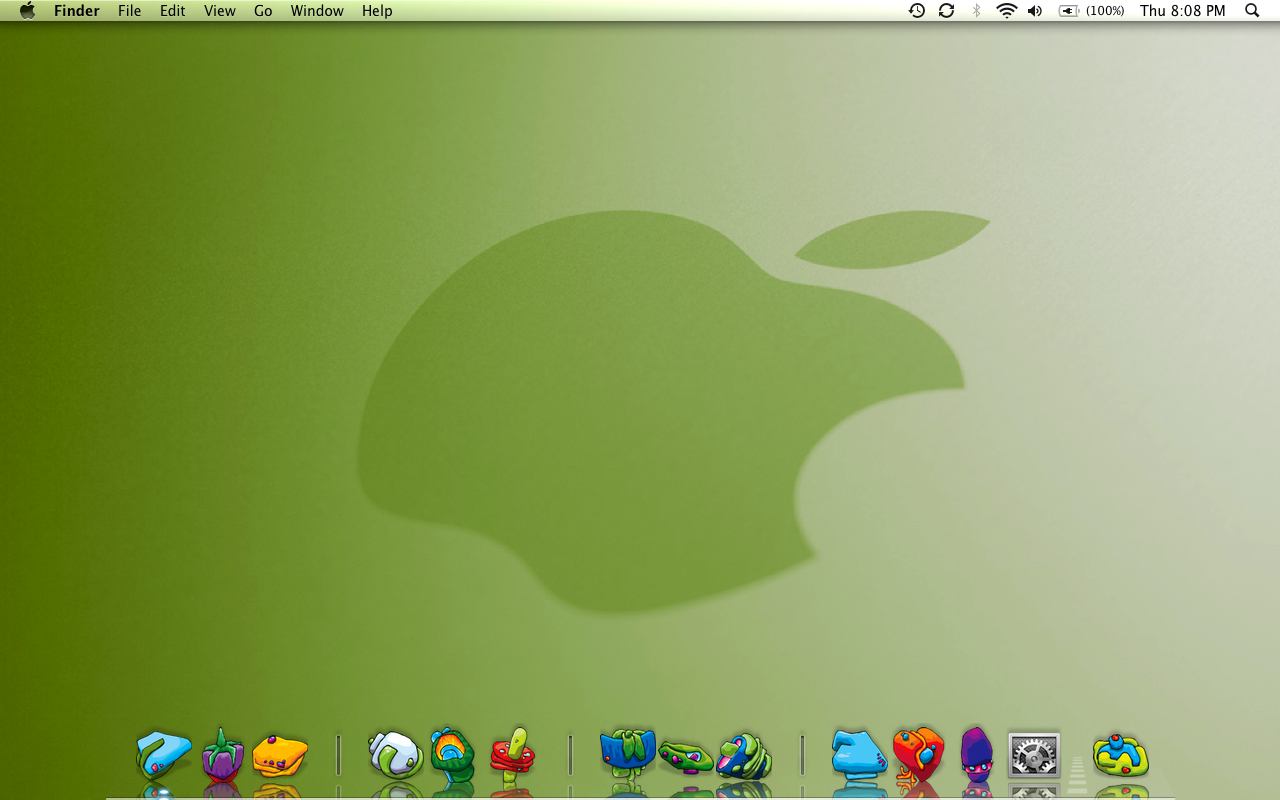This screenshot has height=800, width=1280.
Task: Open the purple squid-like dock icon
Action: pos(976,754)
